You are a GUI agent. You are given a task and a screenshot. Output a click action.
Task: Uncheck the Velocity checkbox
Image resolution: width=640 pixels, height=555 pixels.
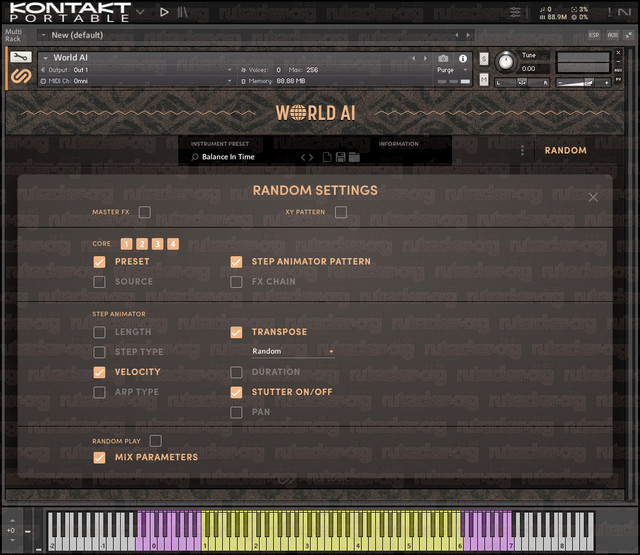(x=99, y=372)
